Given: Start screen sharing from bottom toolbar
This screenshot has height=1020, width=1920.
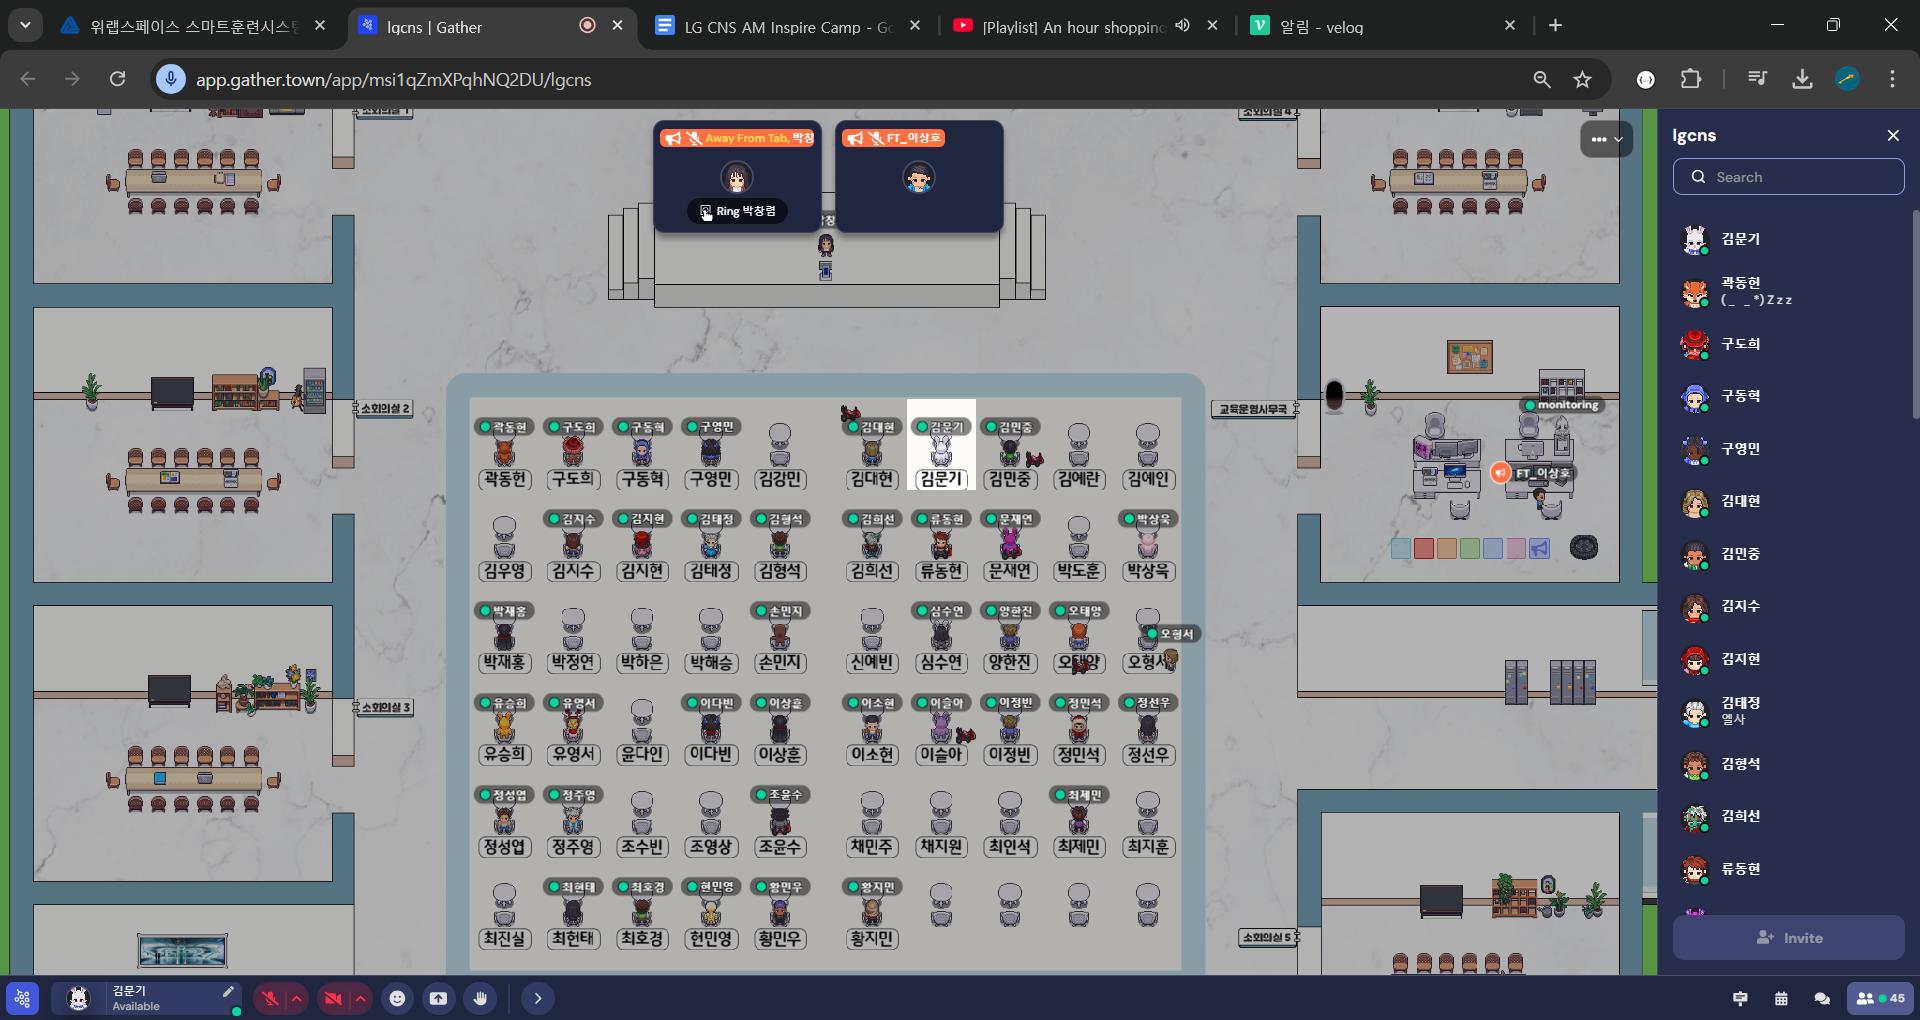Looking at the screenshot, I should tap(439, 998).
